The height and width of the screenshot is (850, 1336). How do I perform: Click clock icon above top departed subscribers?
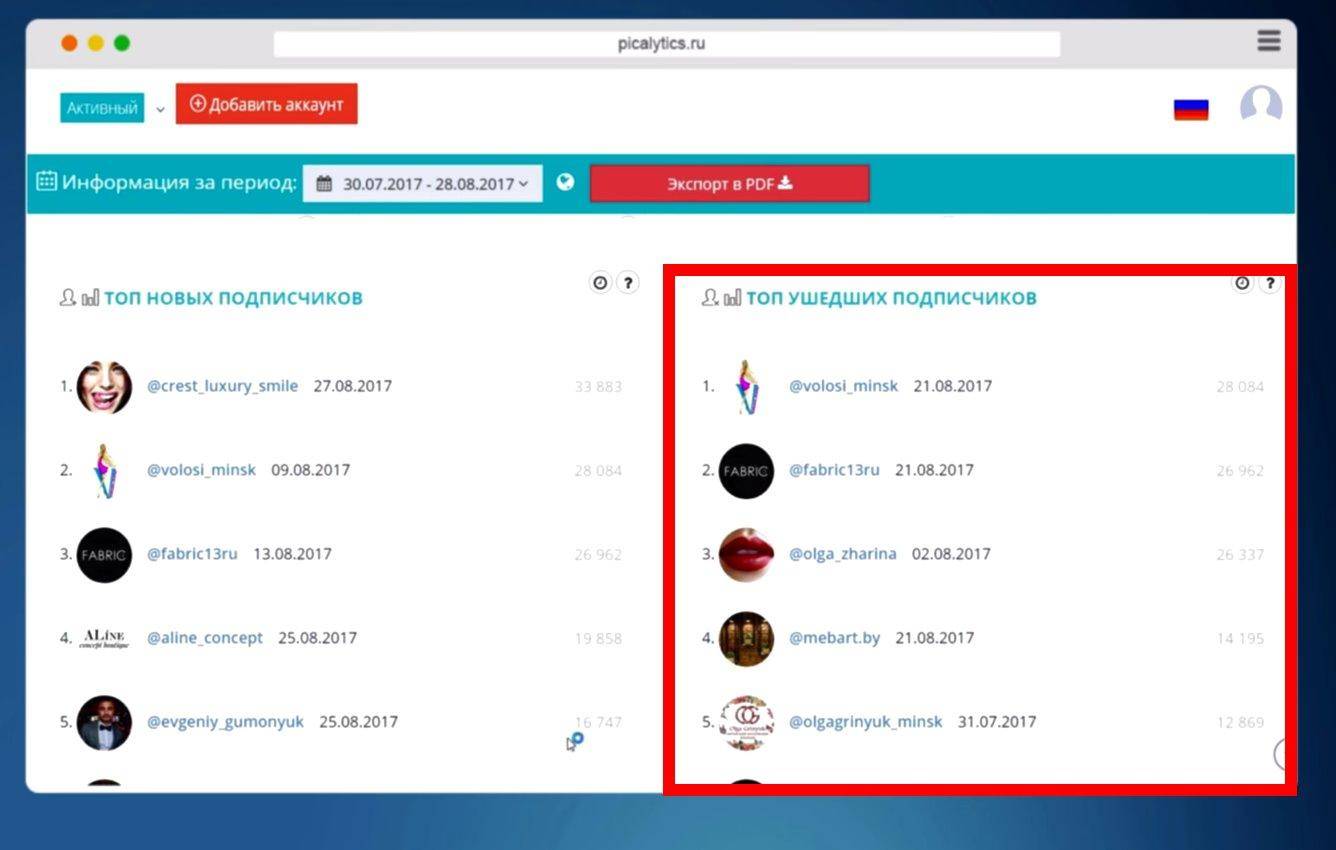pyautogui.click(x=1242, y=283)
